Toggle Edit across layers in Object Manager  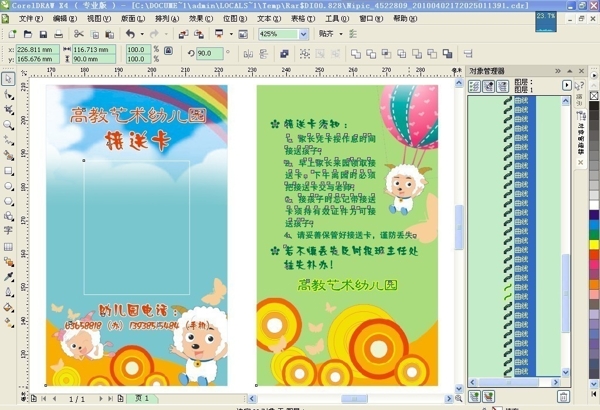point(488,86)
